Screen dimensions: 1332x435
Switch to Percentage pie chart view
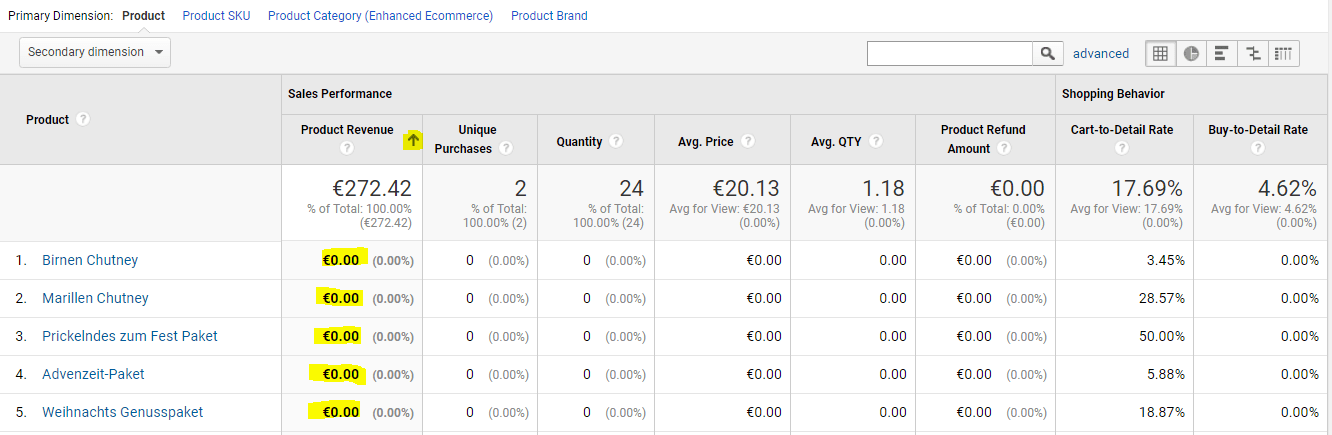[1191, 54]
